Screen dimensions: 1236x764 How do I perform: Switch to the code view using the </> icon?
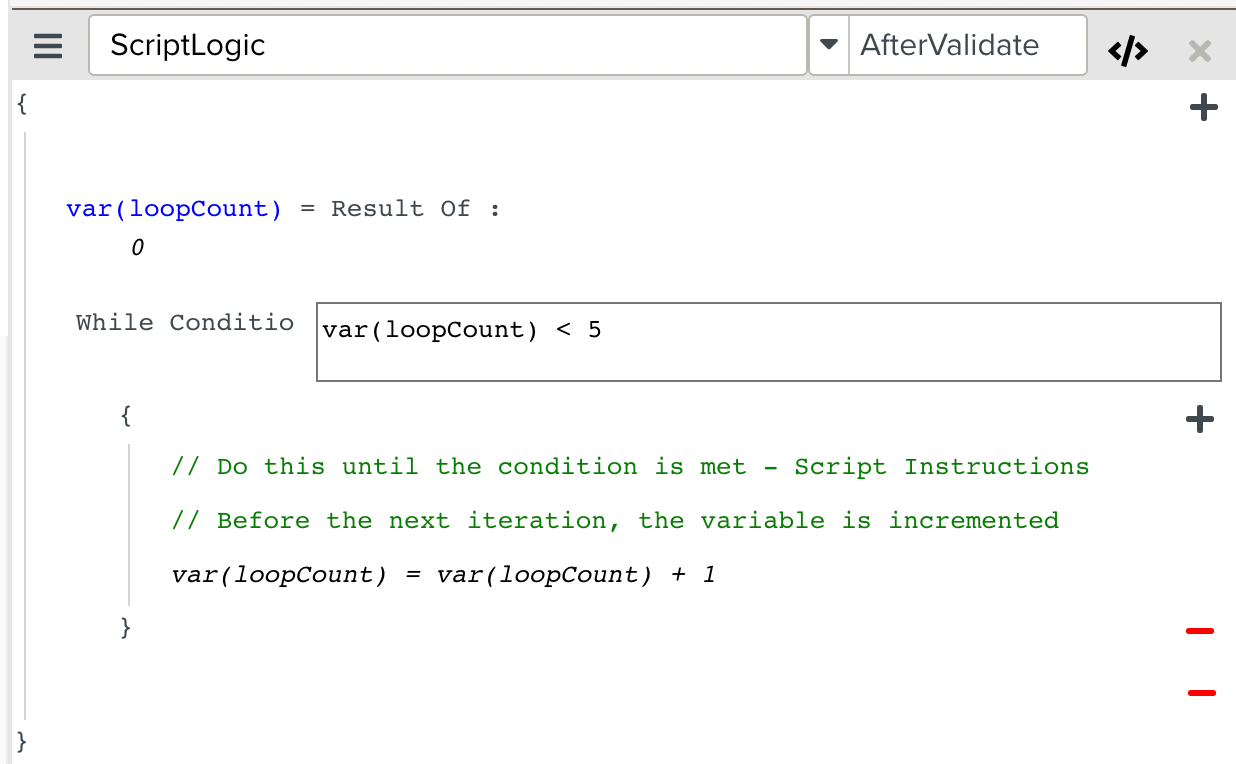[x=1128, y=51]
